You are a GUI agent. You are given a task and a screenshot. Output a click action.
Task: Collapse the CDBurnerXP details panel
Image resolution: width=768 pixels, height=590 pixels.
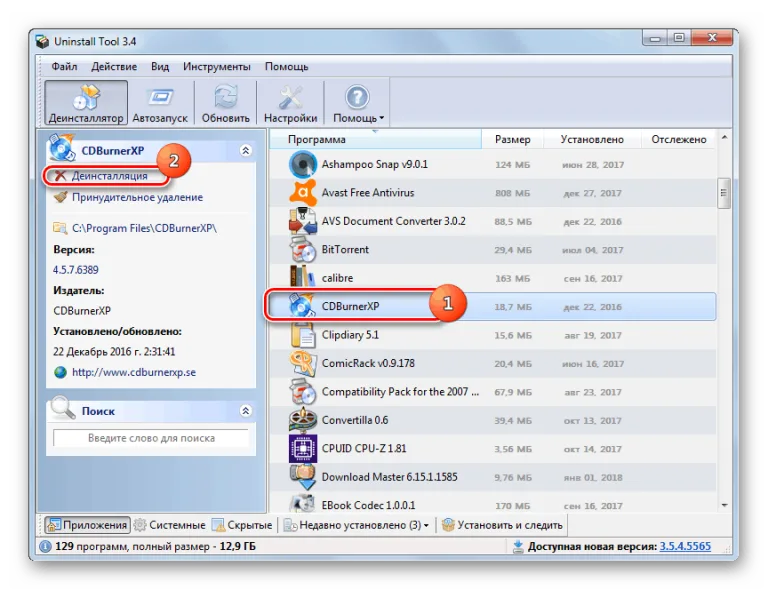tap(246, 150)
